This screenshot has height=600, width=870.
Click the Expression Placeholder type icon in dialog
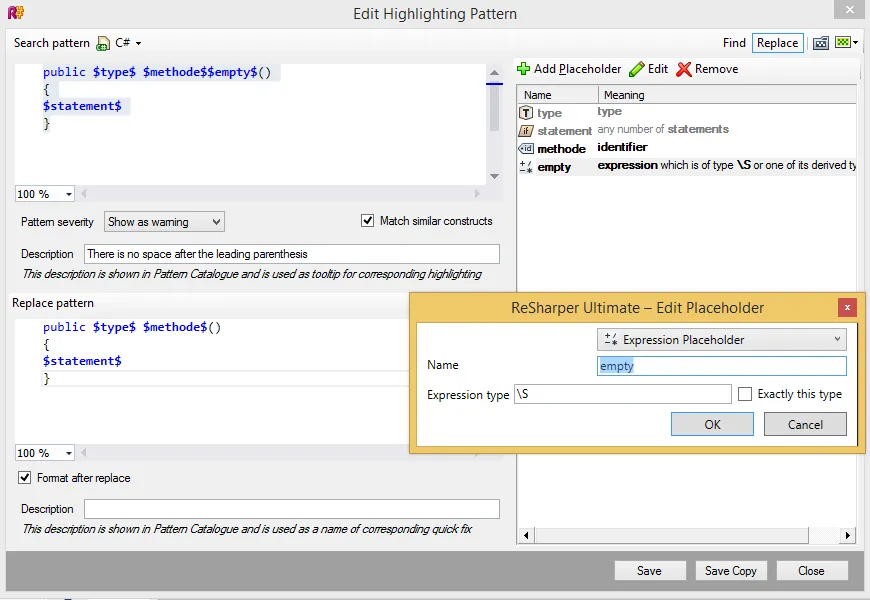tap(611, 339)
